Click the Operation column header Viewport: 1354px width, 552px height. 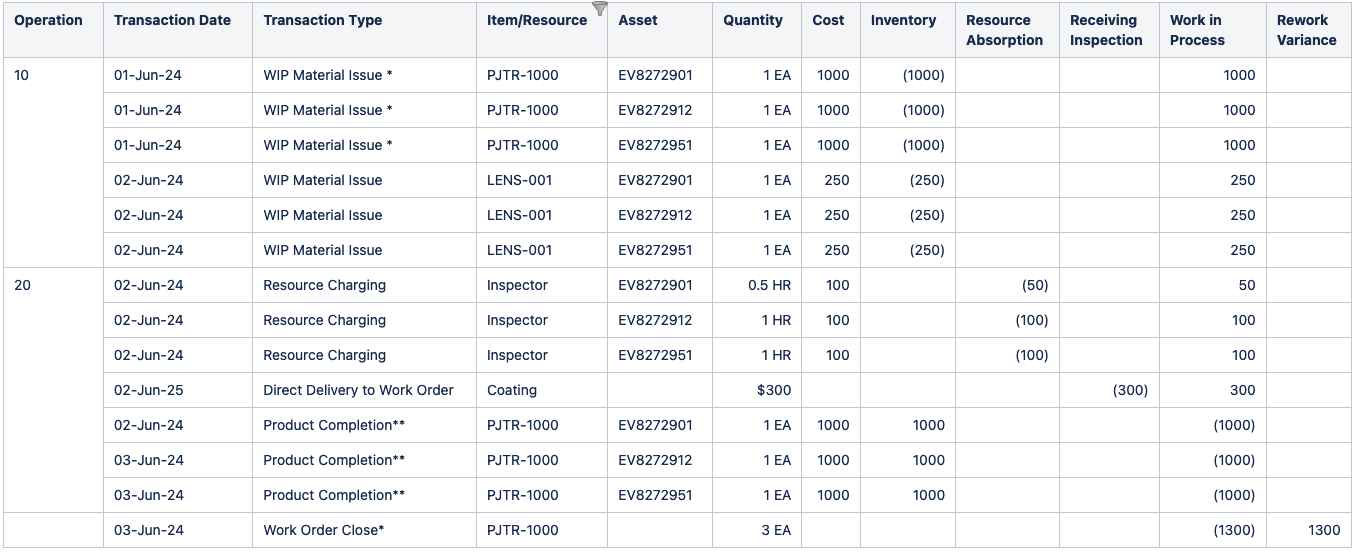(48, 20)
